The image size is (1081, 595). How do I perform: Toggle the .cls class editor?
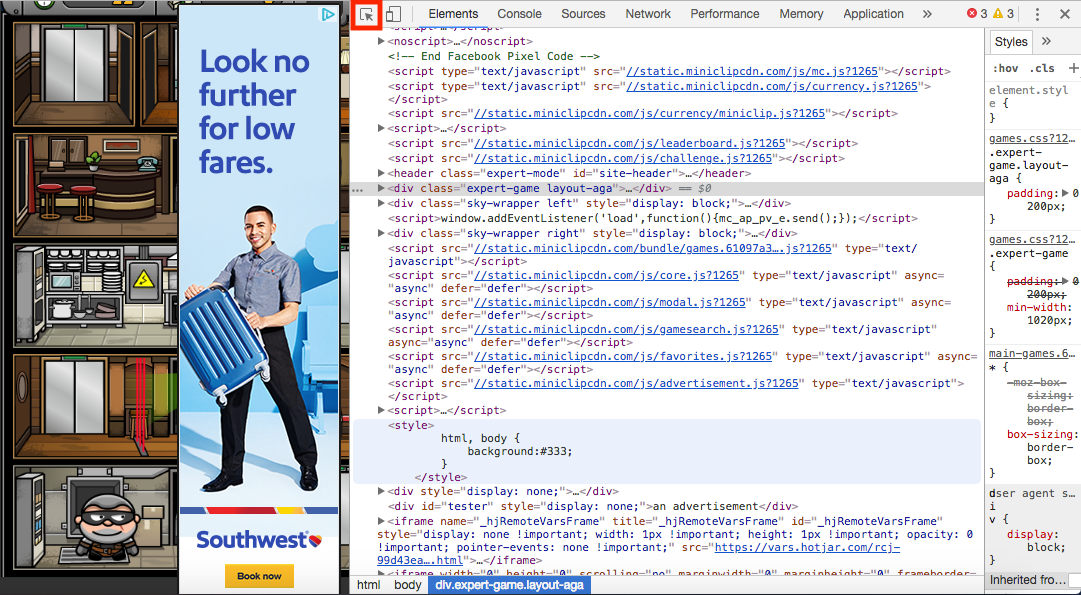1042,68
